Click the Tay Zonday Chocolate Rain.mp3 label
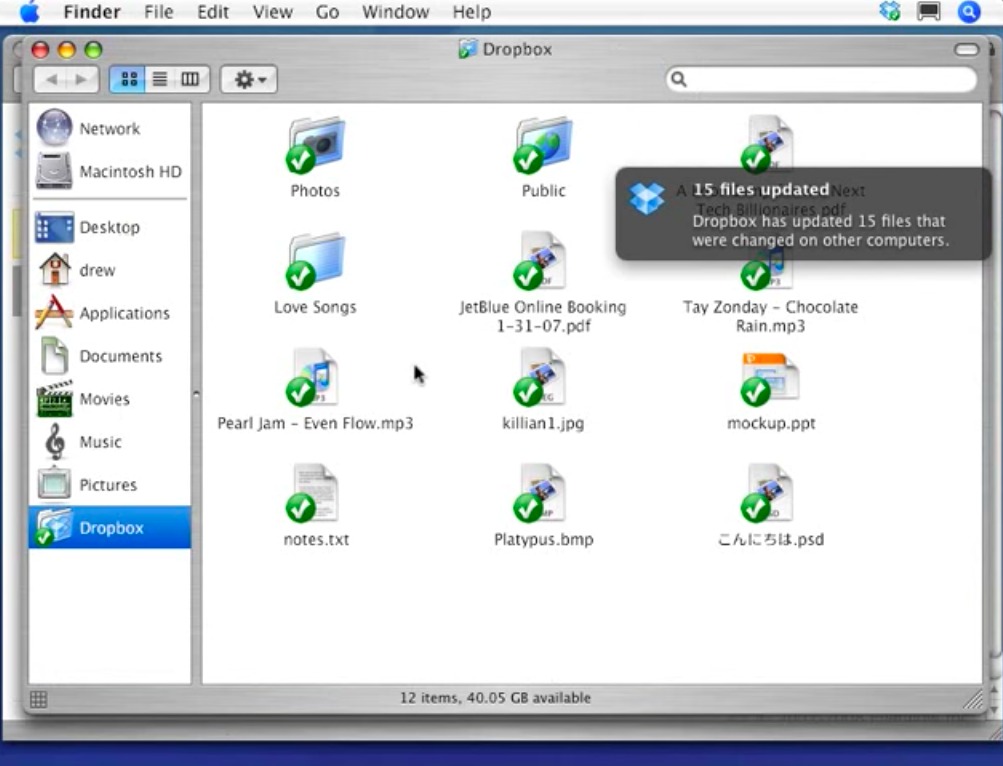1003x766 pixels. tap(770, 316)
